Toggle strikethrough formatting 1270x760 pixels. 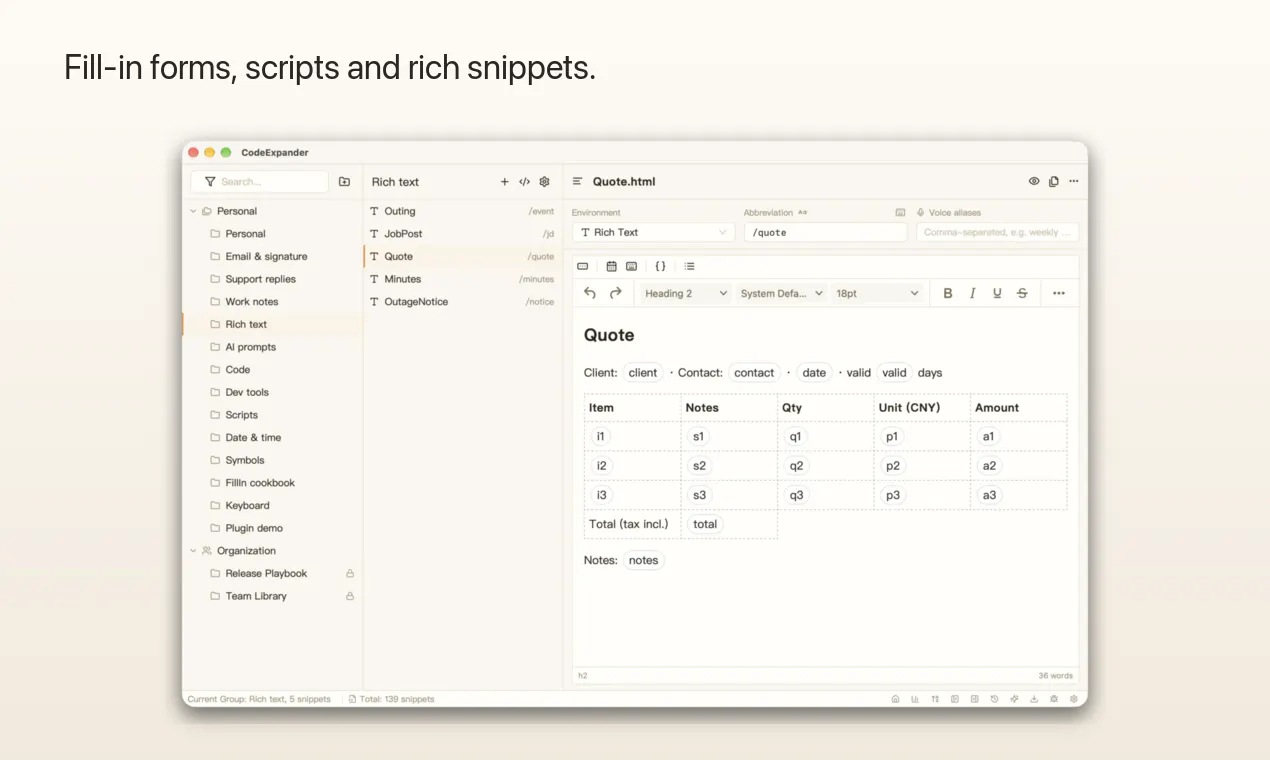click(x=1022, y=293)
